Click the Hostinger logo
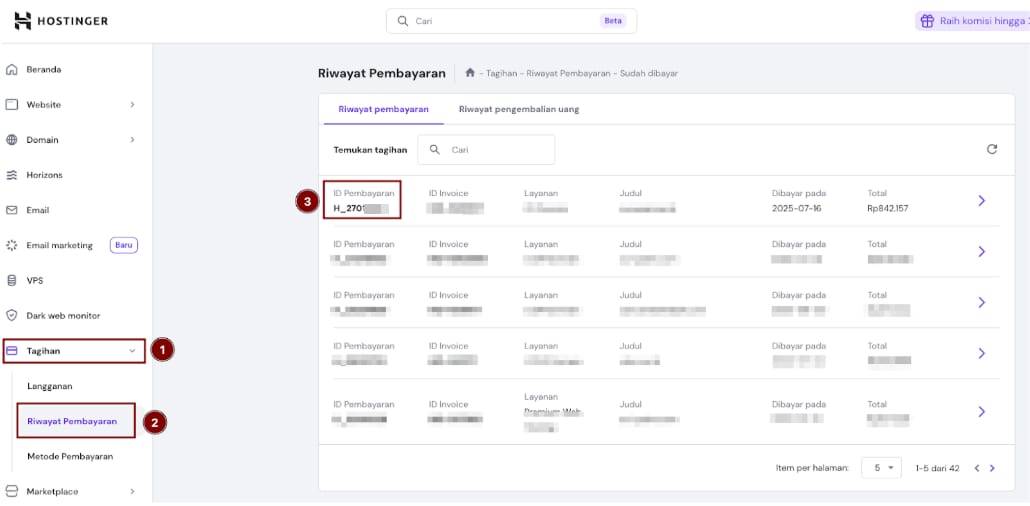This screenshot has height=506, width=1030. 61,21
